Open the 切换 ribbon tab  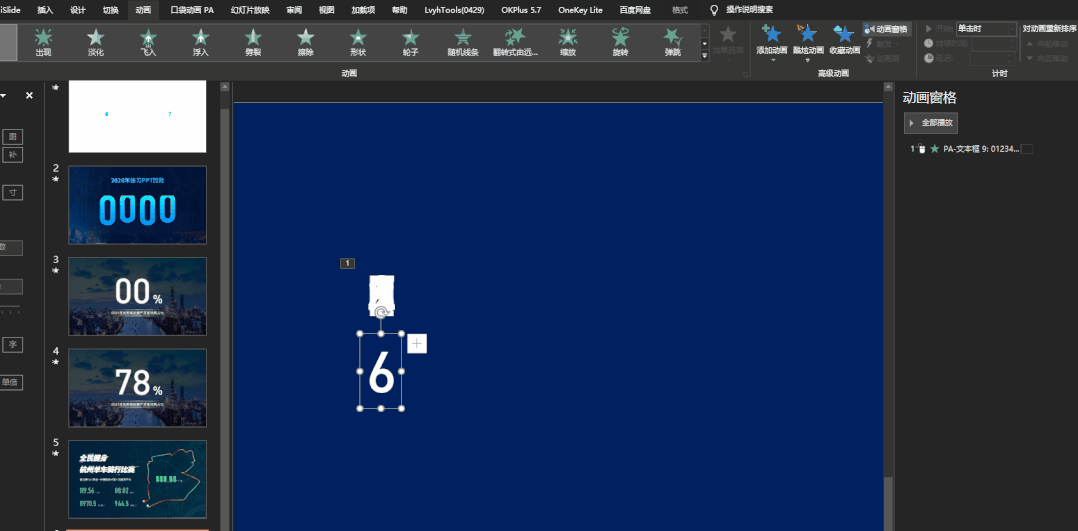[110, 9]
